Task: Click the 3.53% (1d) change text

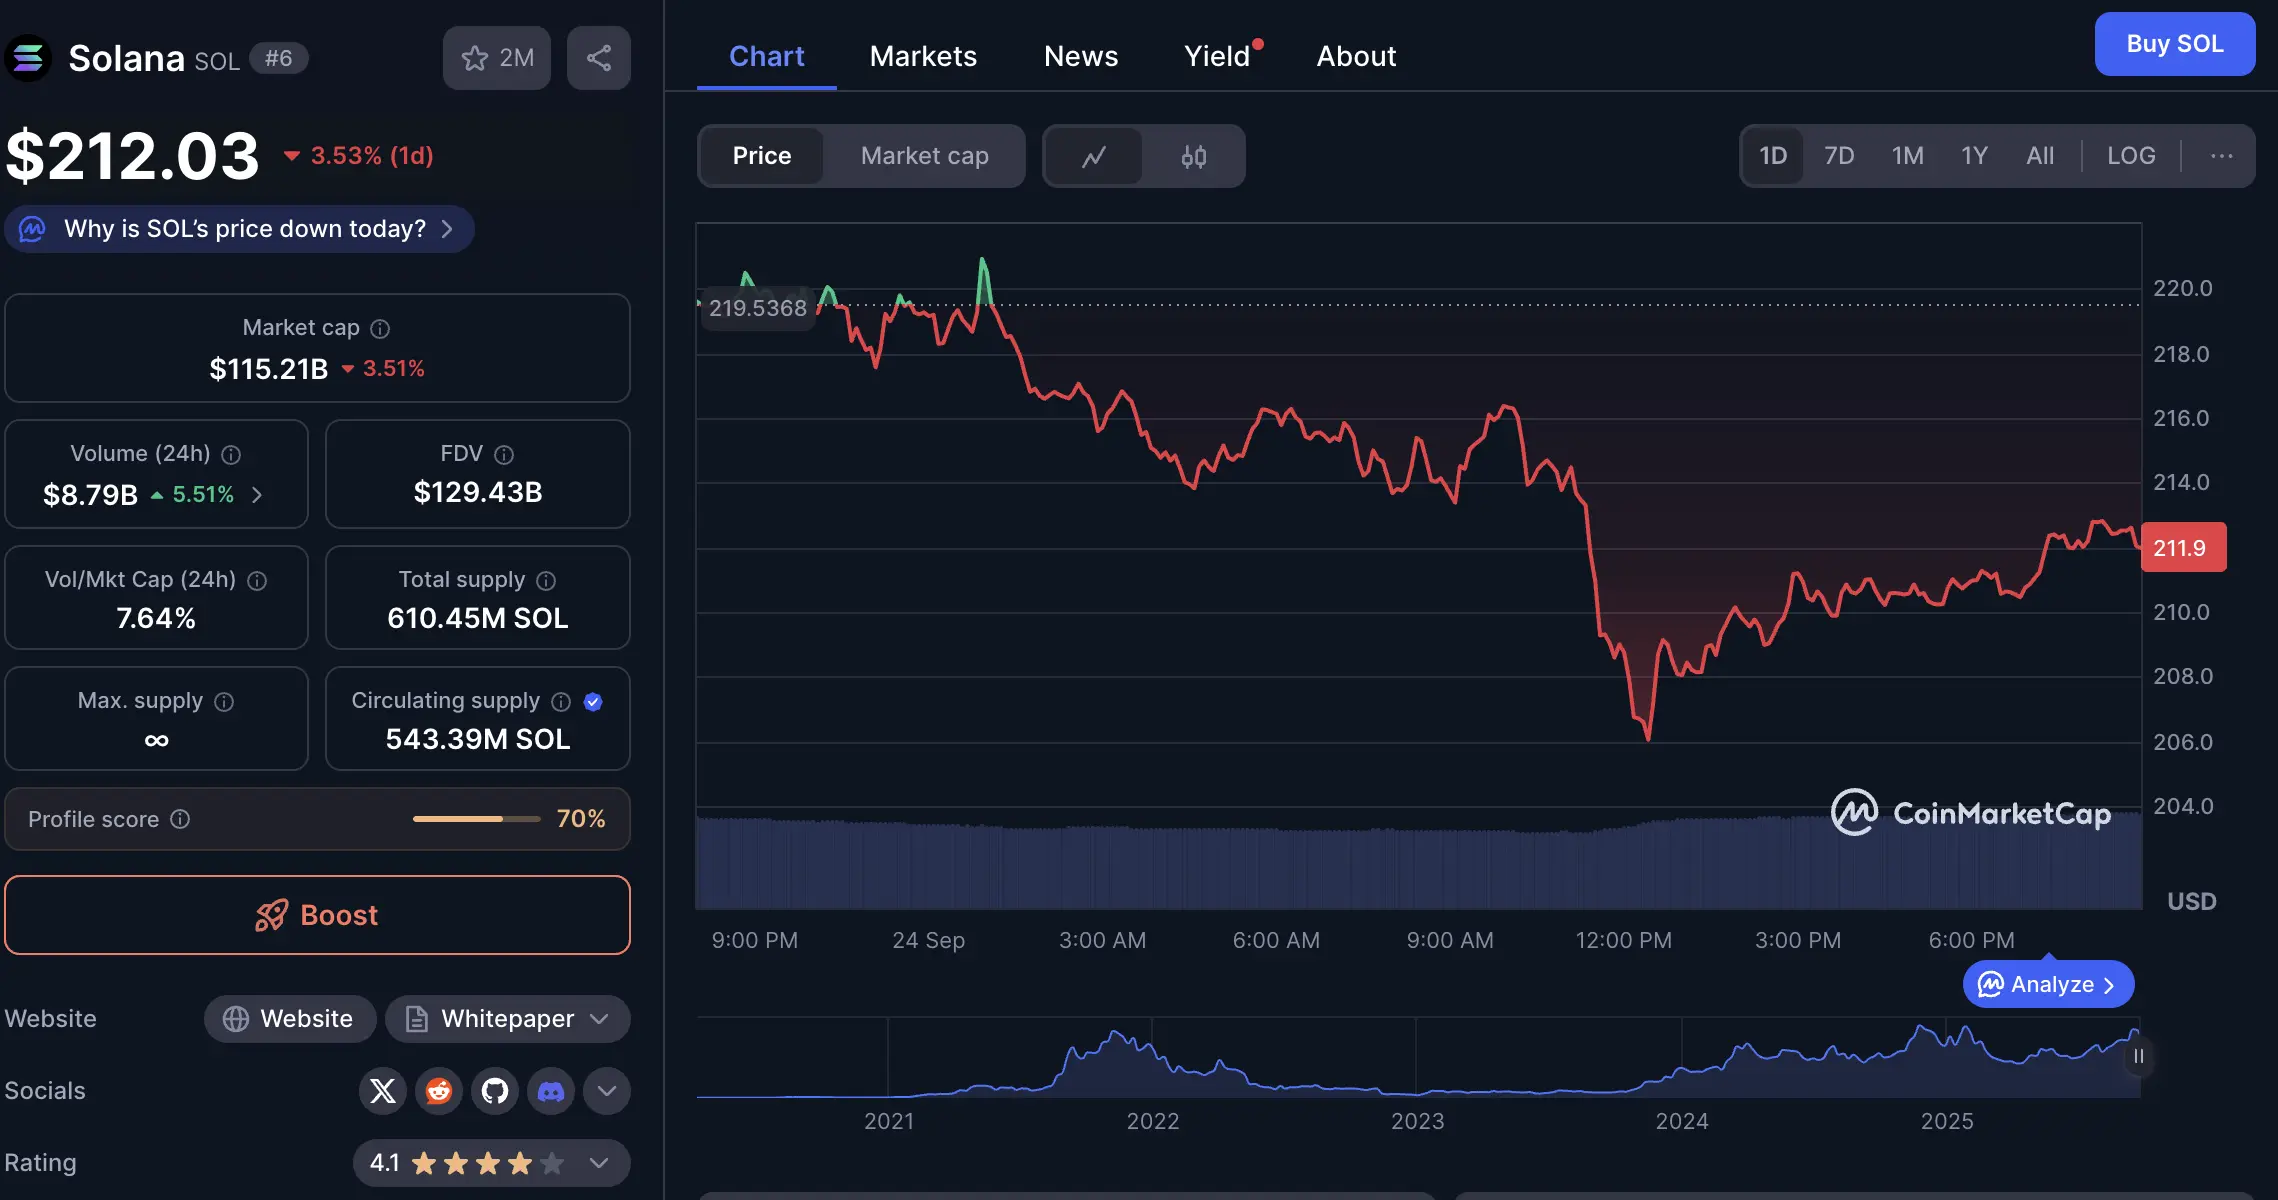Action: click(372, 156)
